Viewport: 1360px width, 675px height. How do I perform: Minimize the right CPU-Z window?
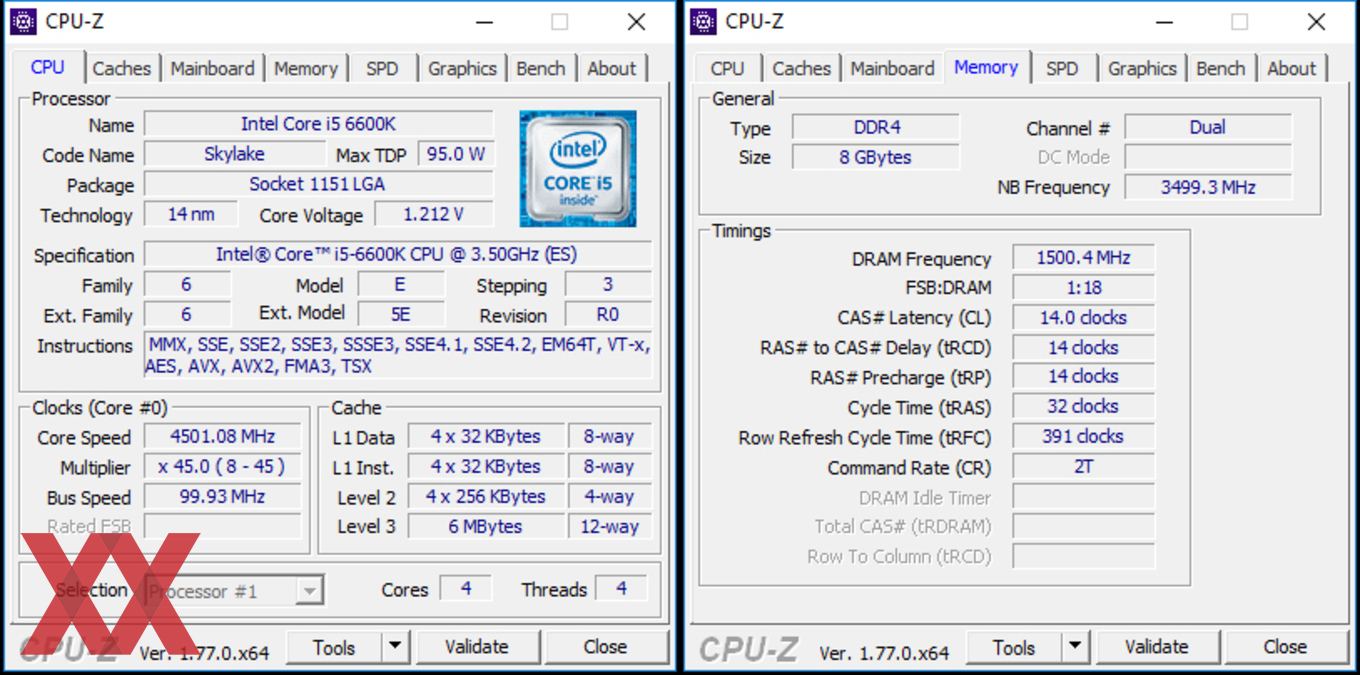(1164, 22)
